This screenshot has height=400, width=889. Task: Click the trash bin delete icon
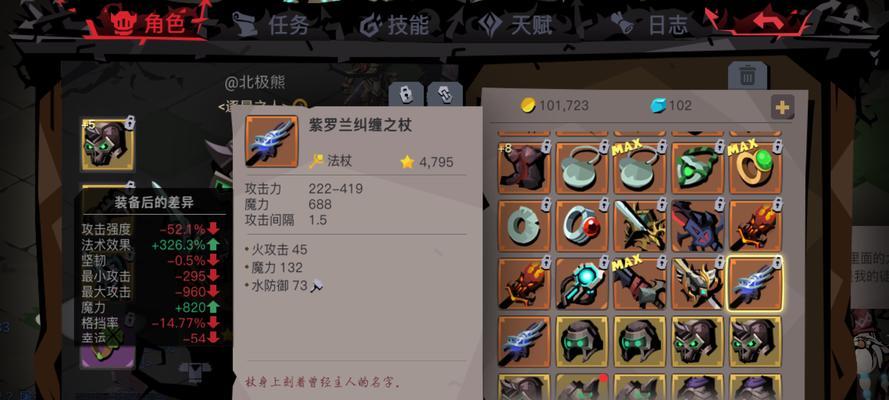(747, 75)
